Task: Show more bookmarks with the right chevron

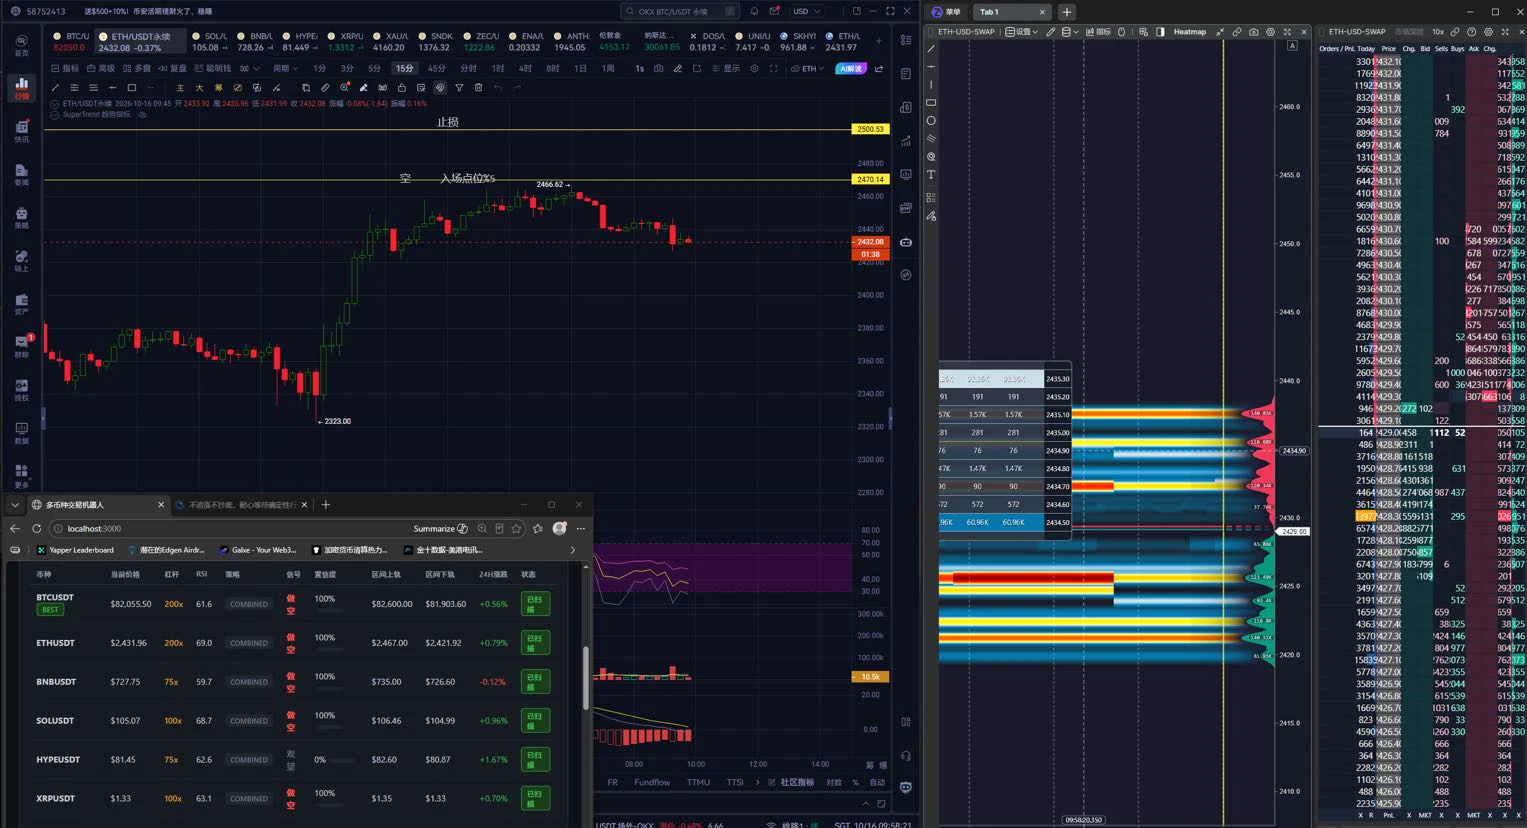Action: 573,550
